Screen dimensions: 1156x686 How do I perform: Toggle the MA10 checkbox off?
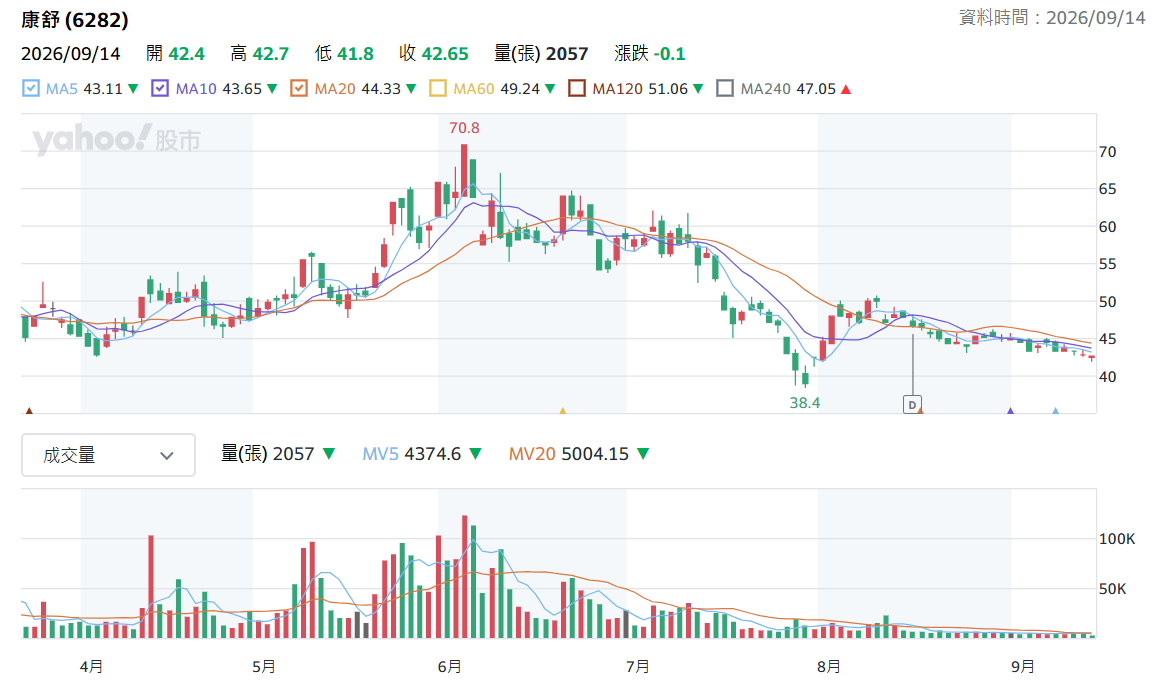point(160,89)
